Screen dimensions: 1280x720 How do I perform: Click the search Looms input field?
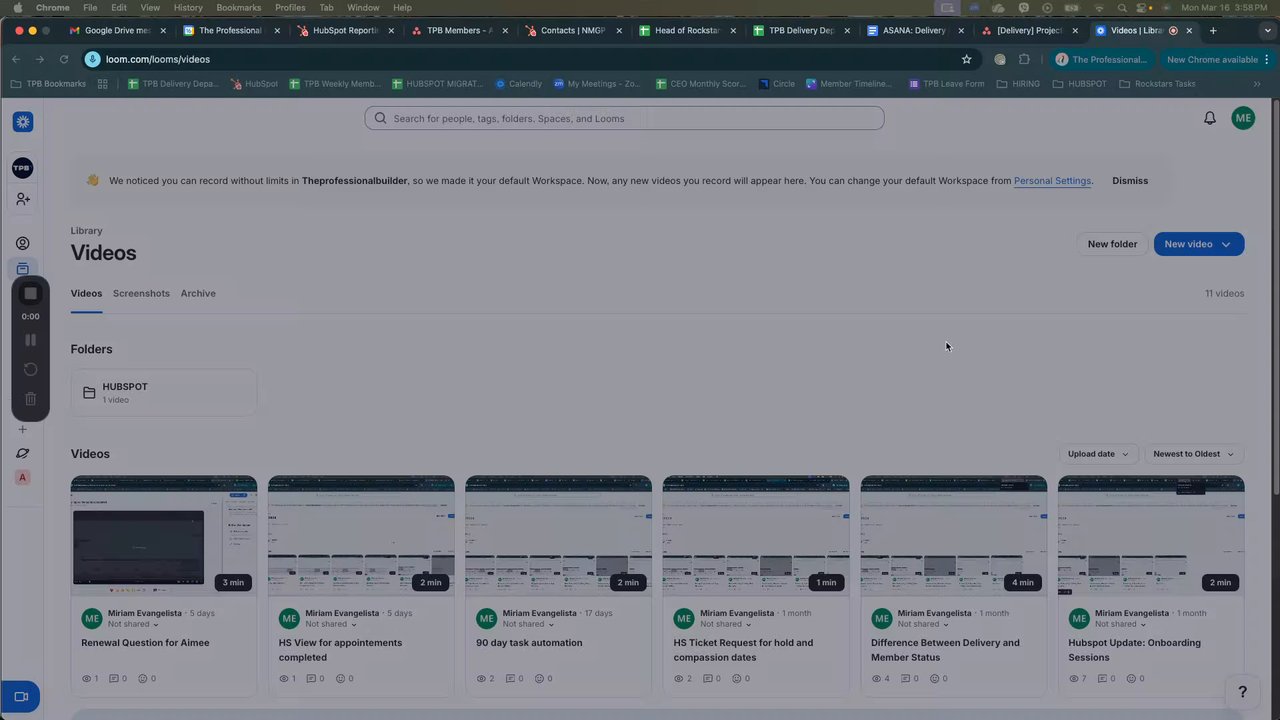pyautogui.click(x=624, y=118)
